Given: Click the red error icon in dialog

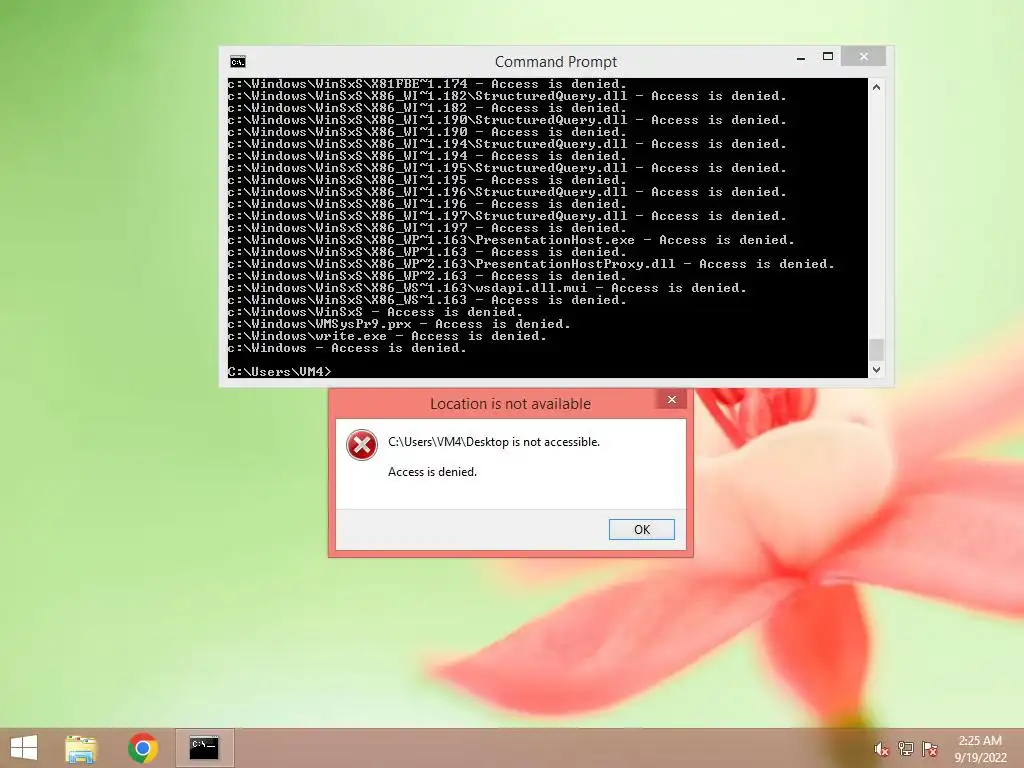Looking at the screenshot, I should pos(362,445).
